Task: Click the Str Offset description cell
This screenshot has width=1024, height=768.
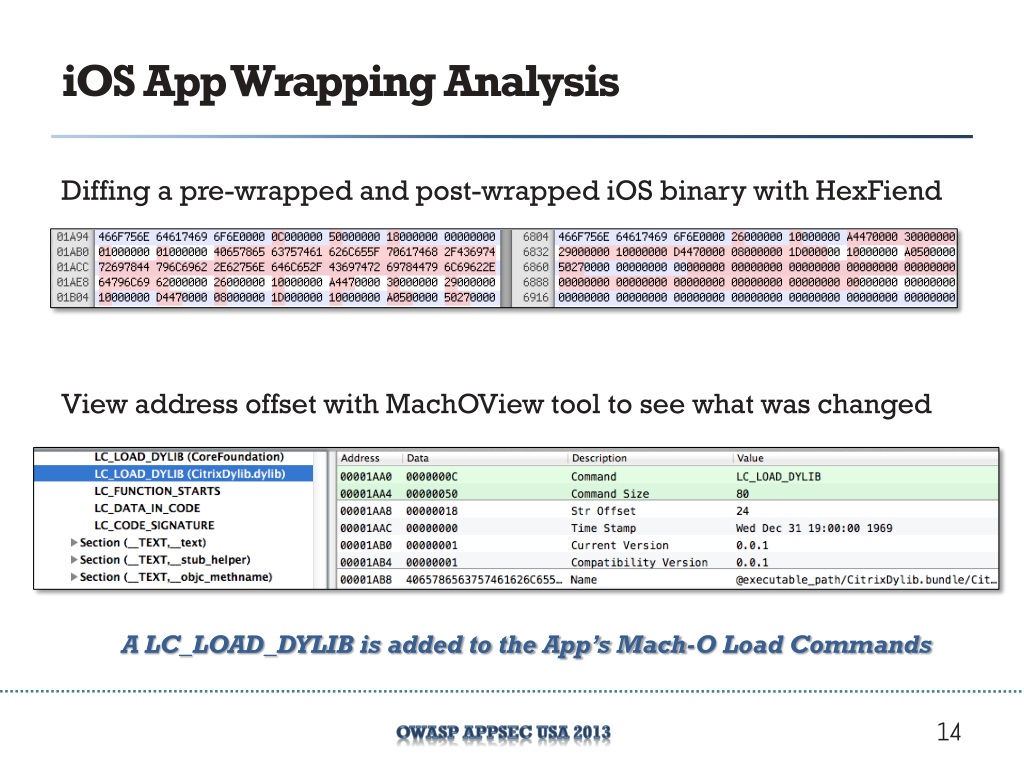Action: pyautogui.click(x=603, y=511)
